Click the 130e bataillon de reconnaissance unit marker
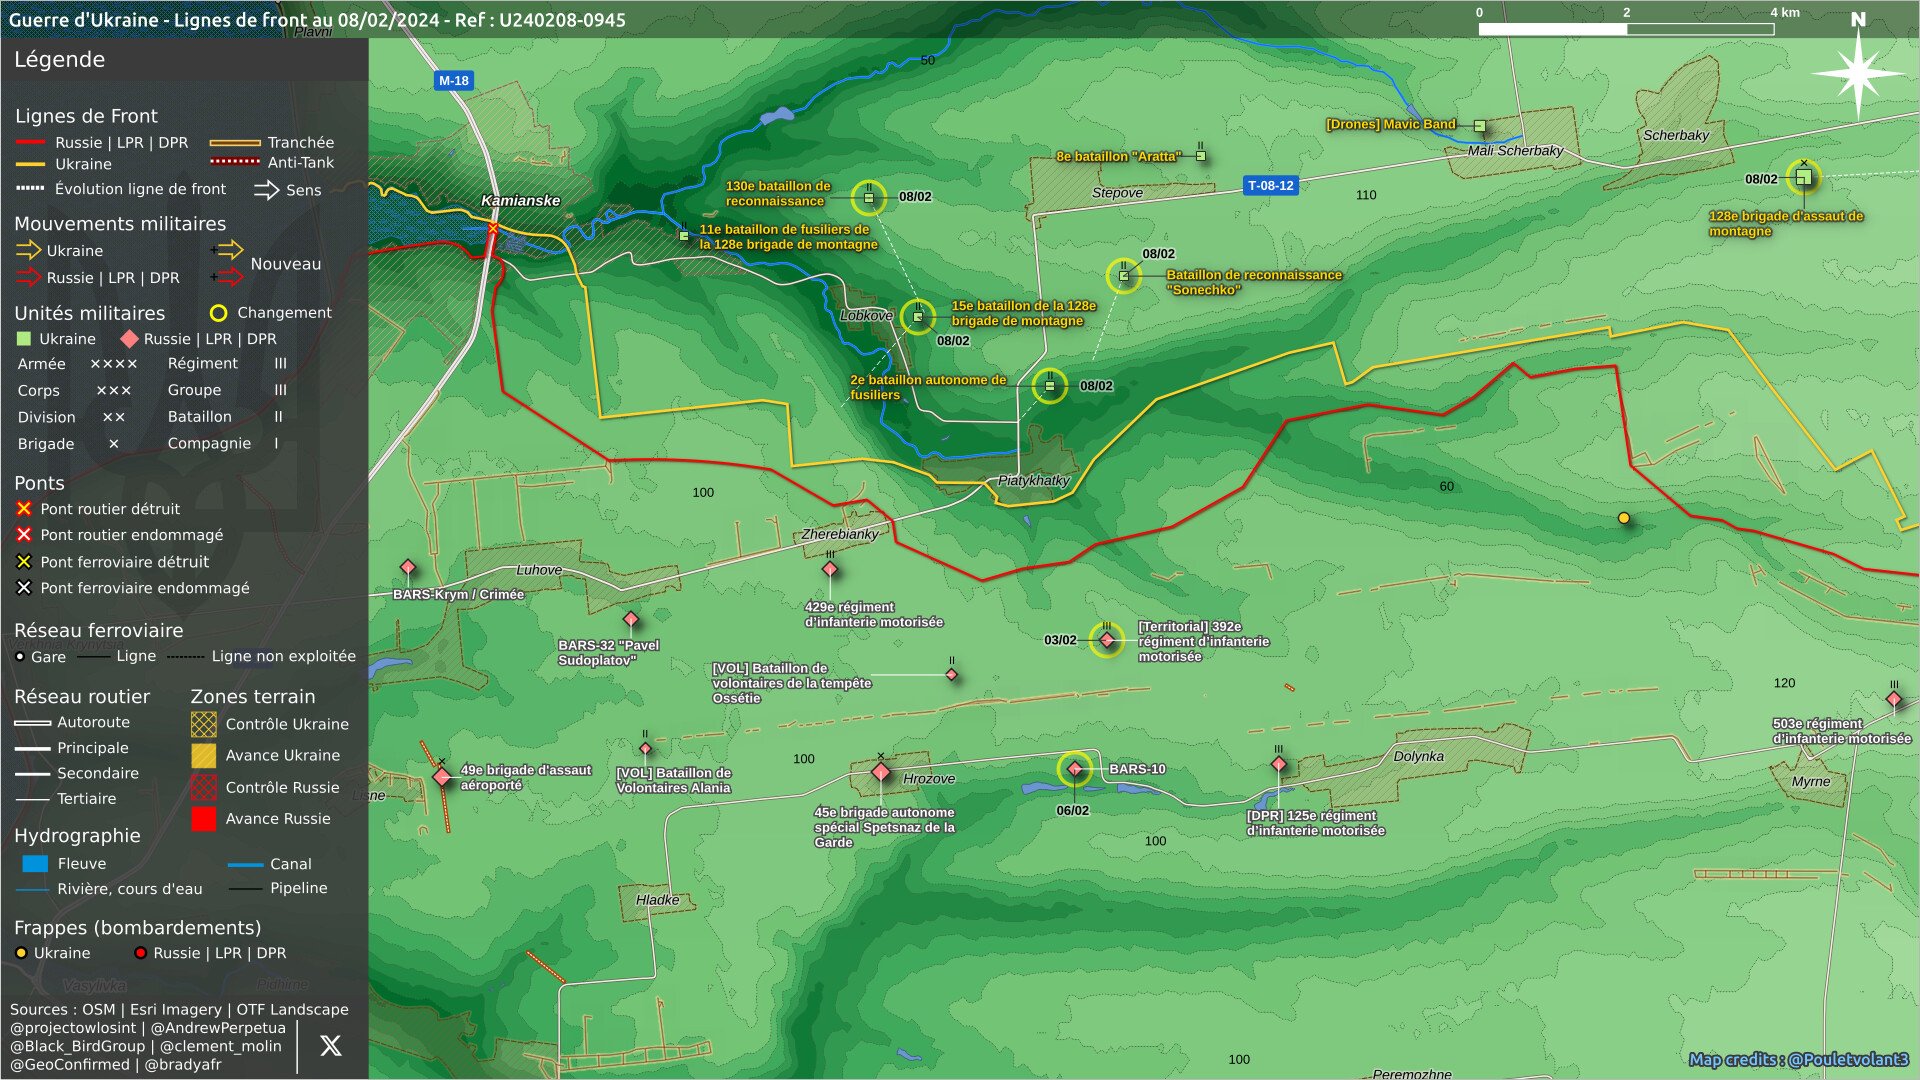This screenshot has width=1920, height=1080. point(868,198)
